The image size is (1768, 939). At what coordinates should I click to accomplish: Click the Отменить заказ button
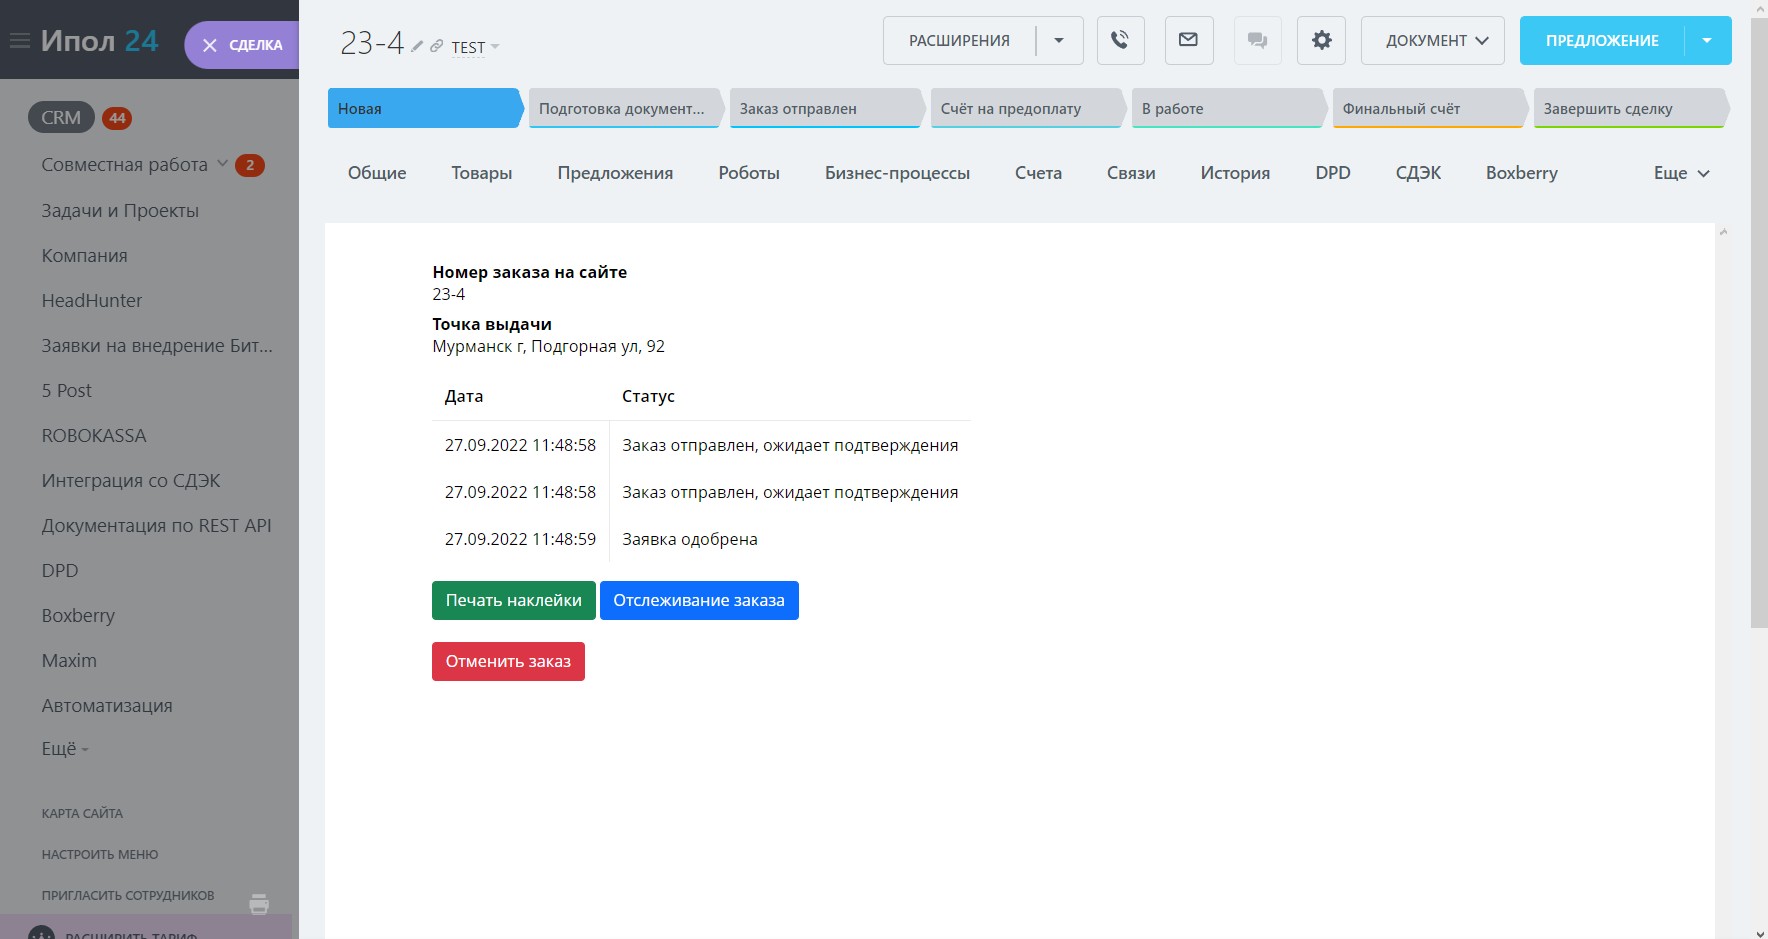508,662
